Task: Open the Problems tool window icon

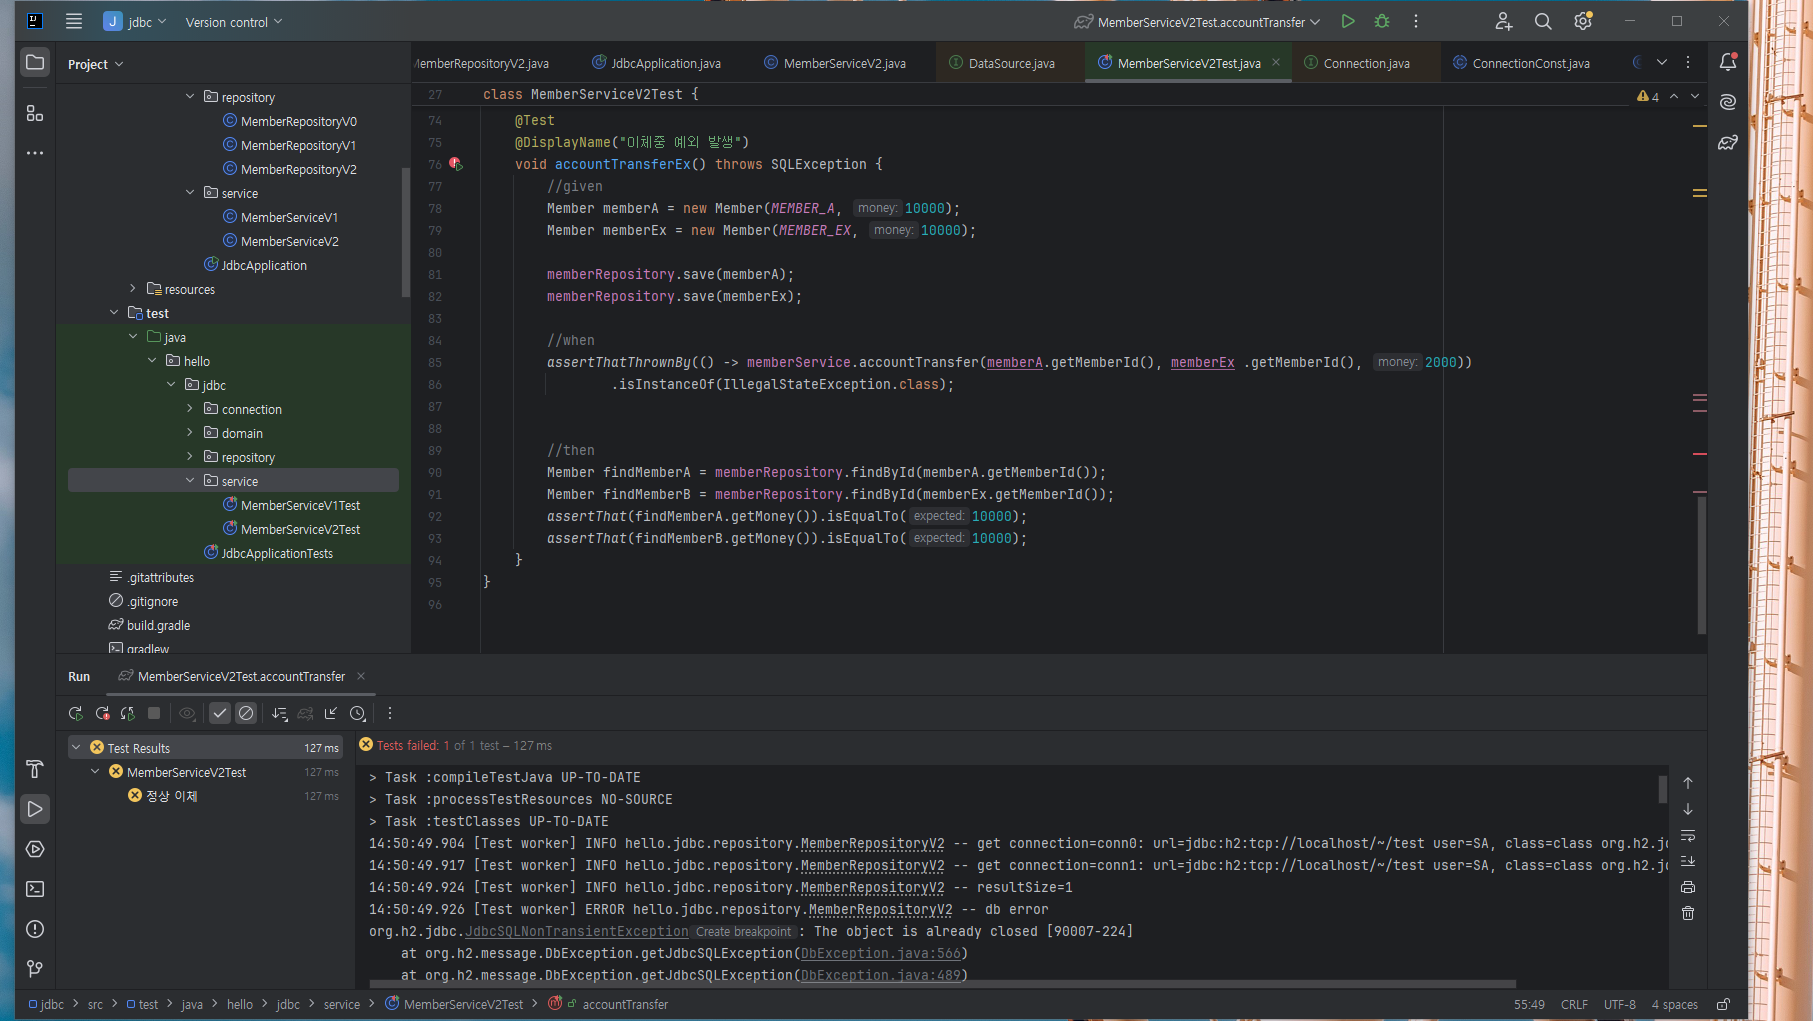Action: coord(35,929)
